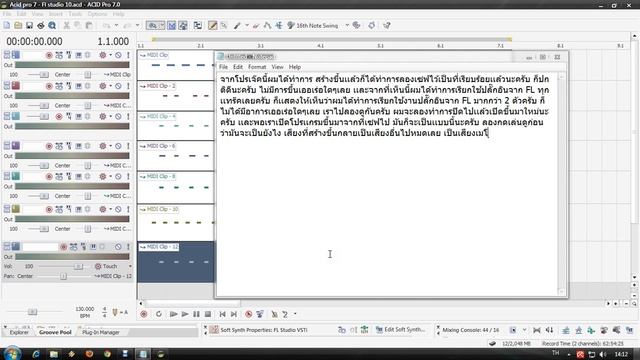Click MIDI Clip - 12 track's Pan slider

(x=63, y=276)
